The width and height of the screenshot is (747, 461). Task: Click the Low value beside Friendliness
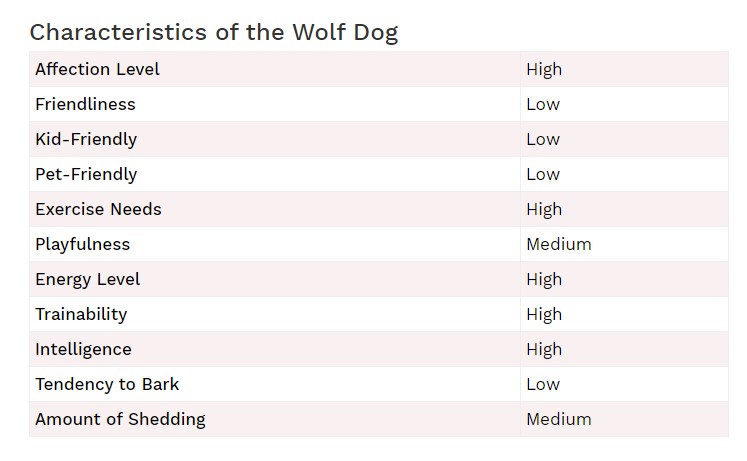(x=543, y=104)
